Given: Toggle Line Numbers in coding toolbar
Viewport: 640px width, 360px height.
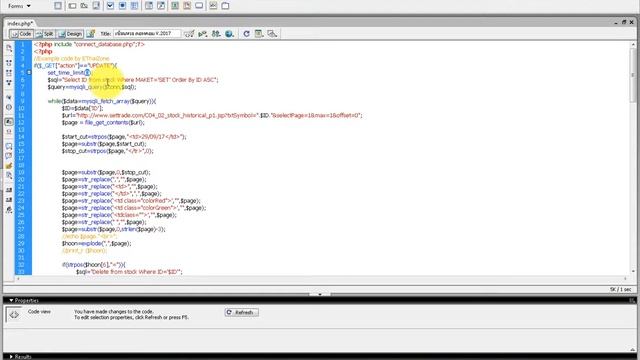Looking at the screenshot, I should point(9,122).
